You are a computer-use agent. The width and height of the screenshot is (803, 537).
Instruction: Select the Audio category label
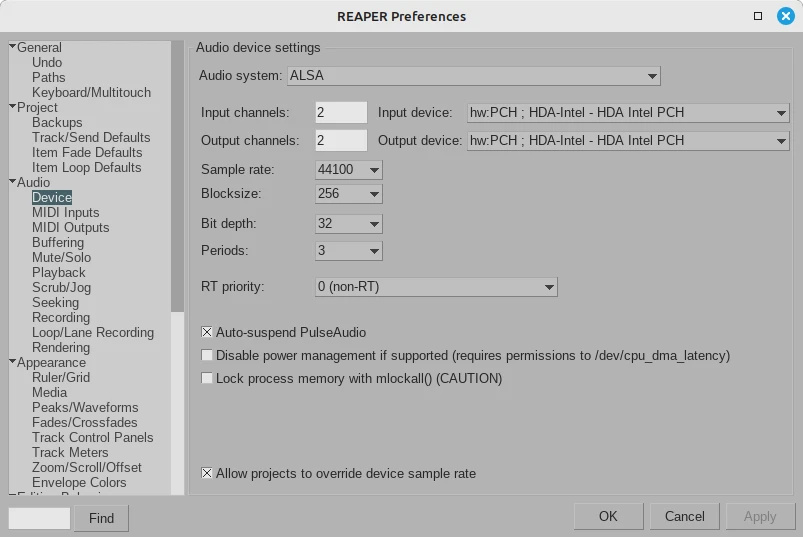pyautogui.click(x=33, y=182)
